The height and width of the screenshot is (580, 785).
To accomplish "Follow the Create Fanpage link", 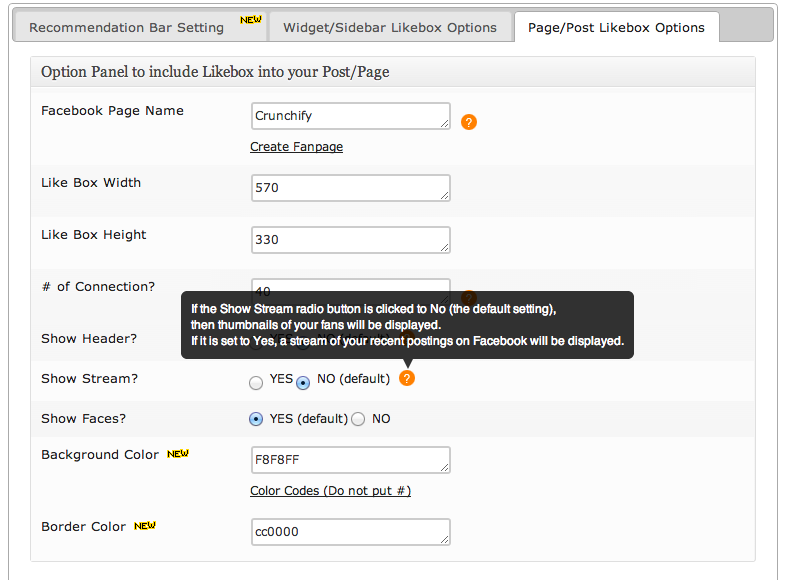I will (296, 147).
